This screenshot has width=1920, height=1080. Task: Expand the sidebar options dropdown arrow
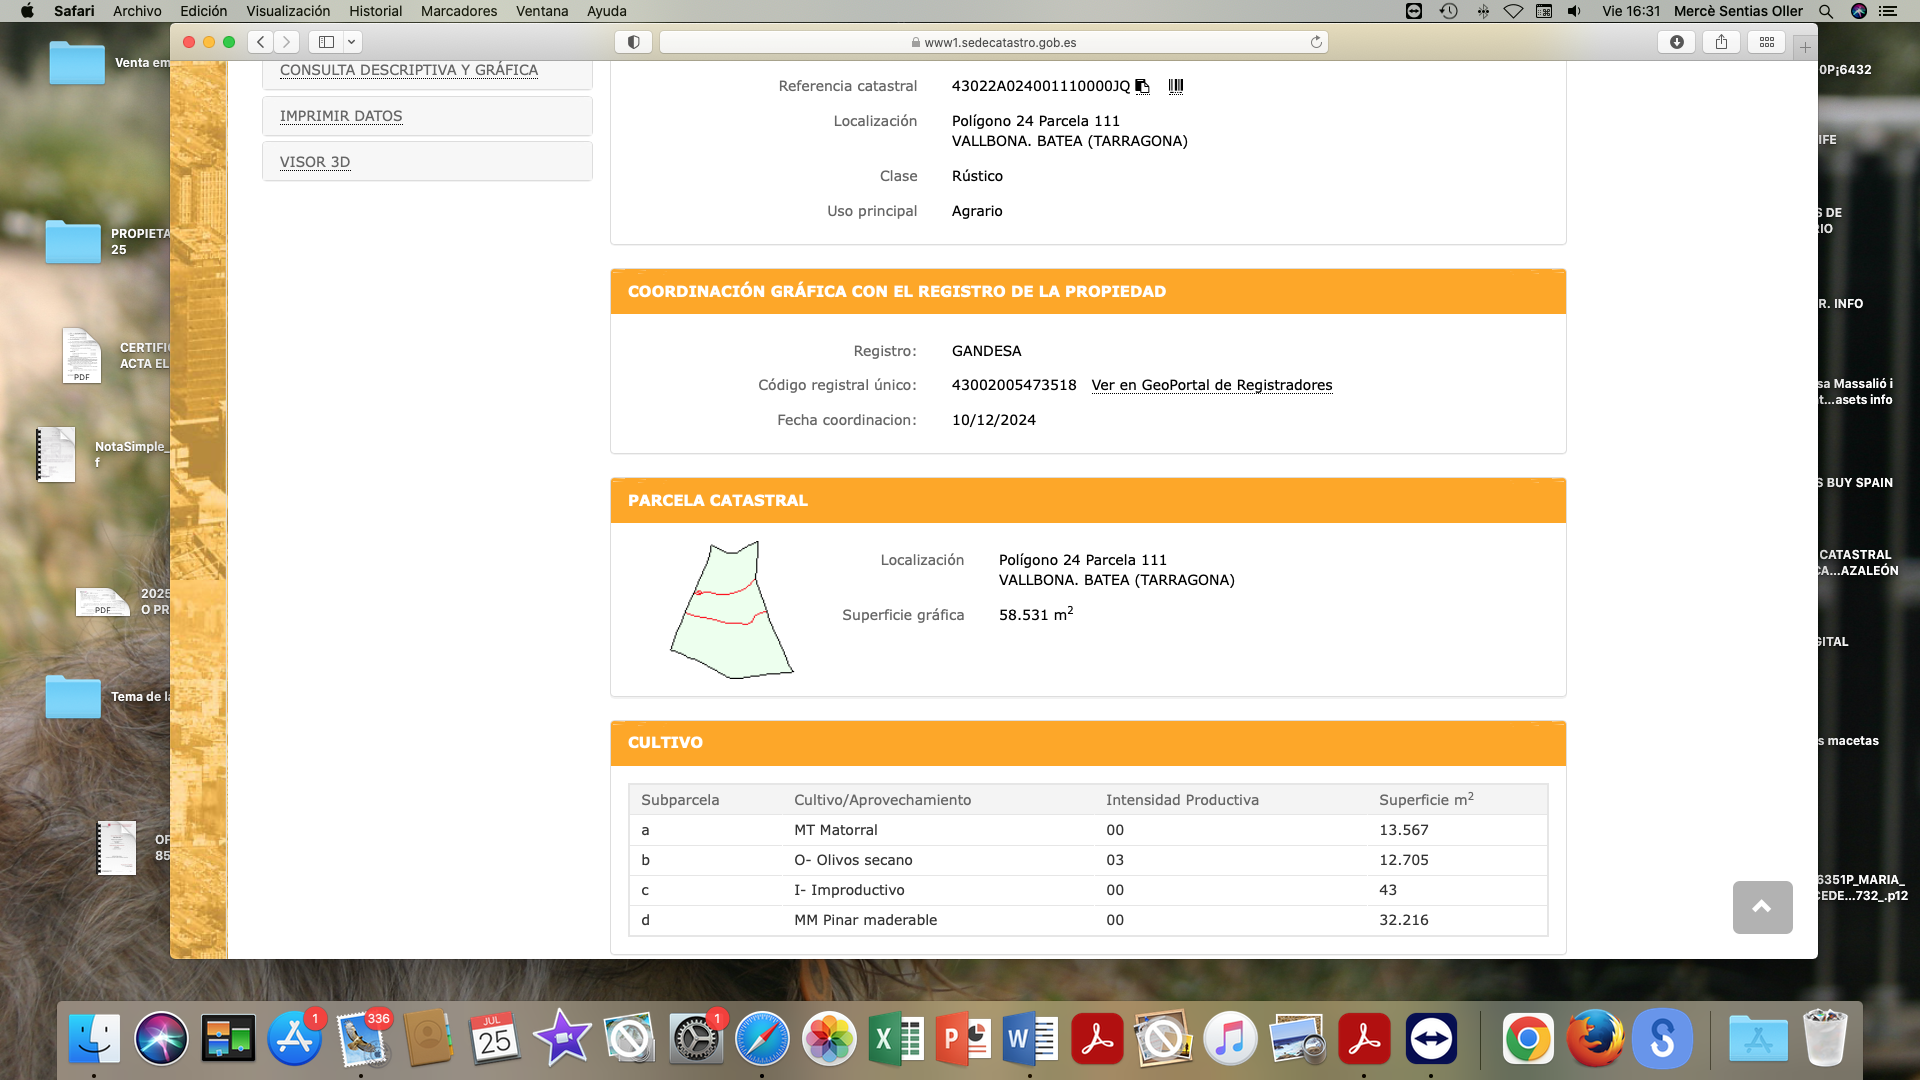click(352, 42)
